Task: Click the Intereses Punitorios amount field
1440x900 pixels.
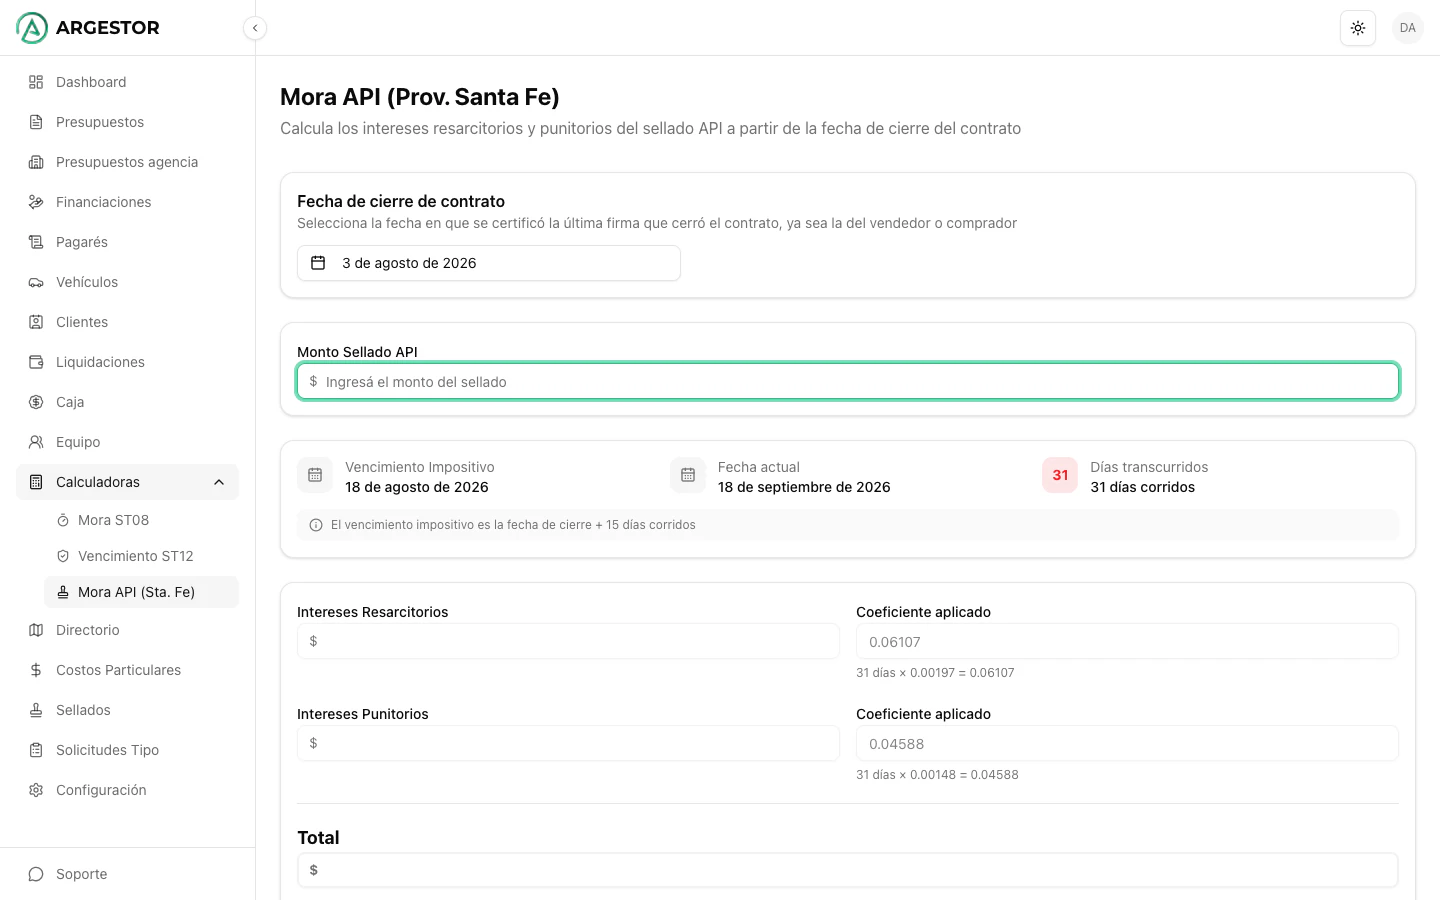Action: point(568,743)
